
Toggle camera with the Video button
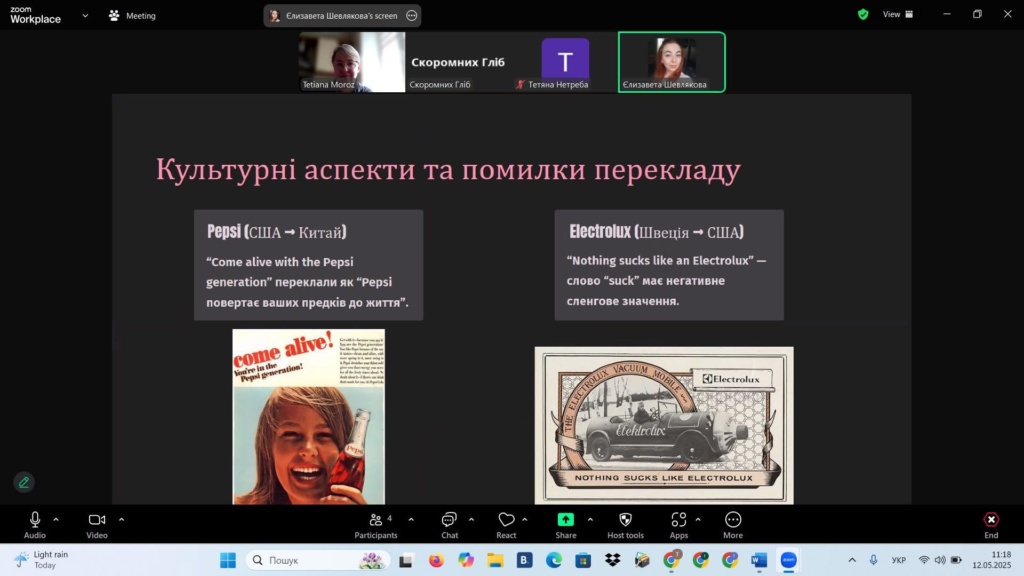click(97, 524)
